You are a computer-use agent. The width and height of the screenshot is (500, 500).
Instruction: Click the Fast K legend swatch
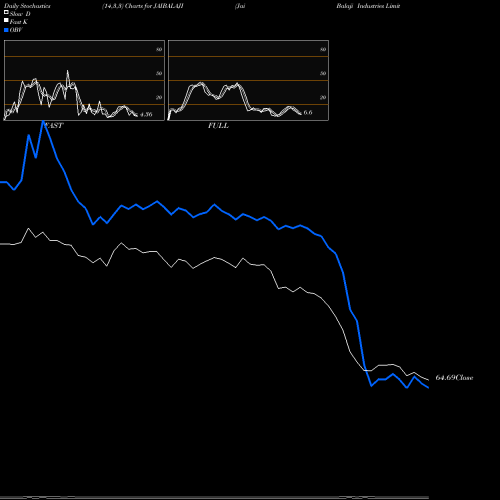6,20
